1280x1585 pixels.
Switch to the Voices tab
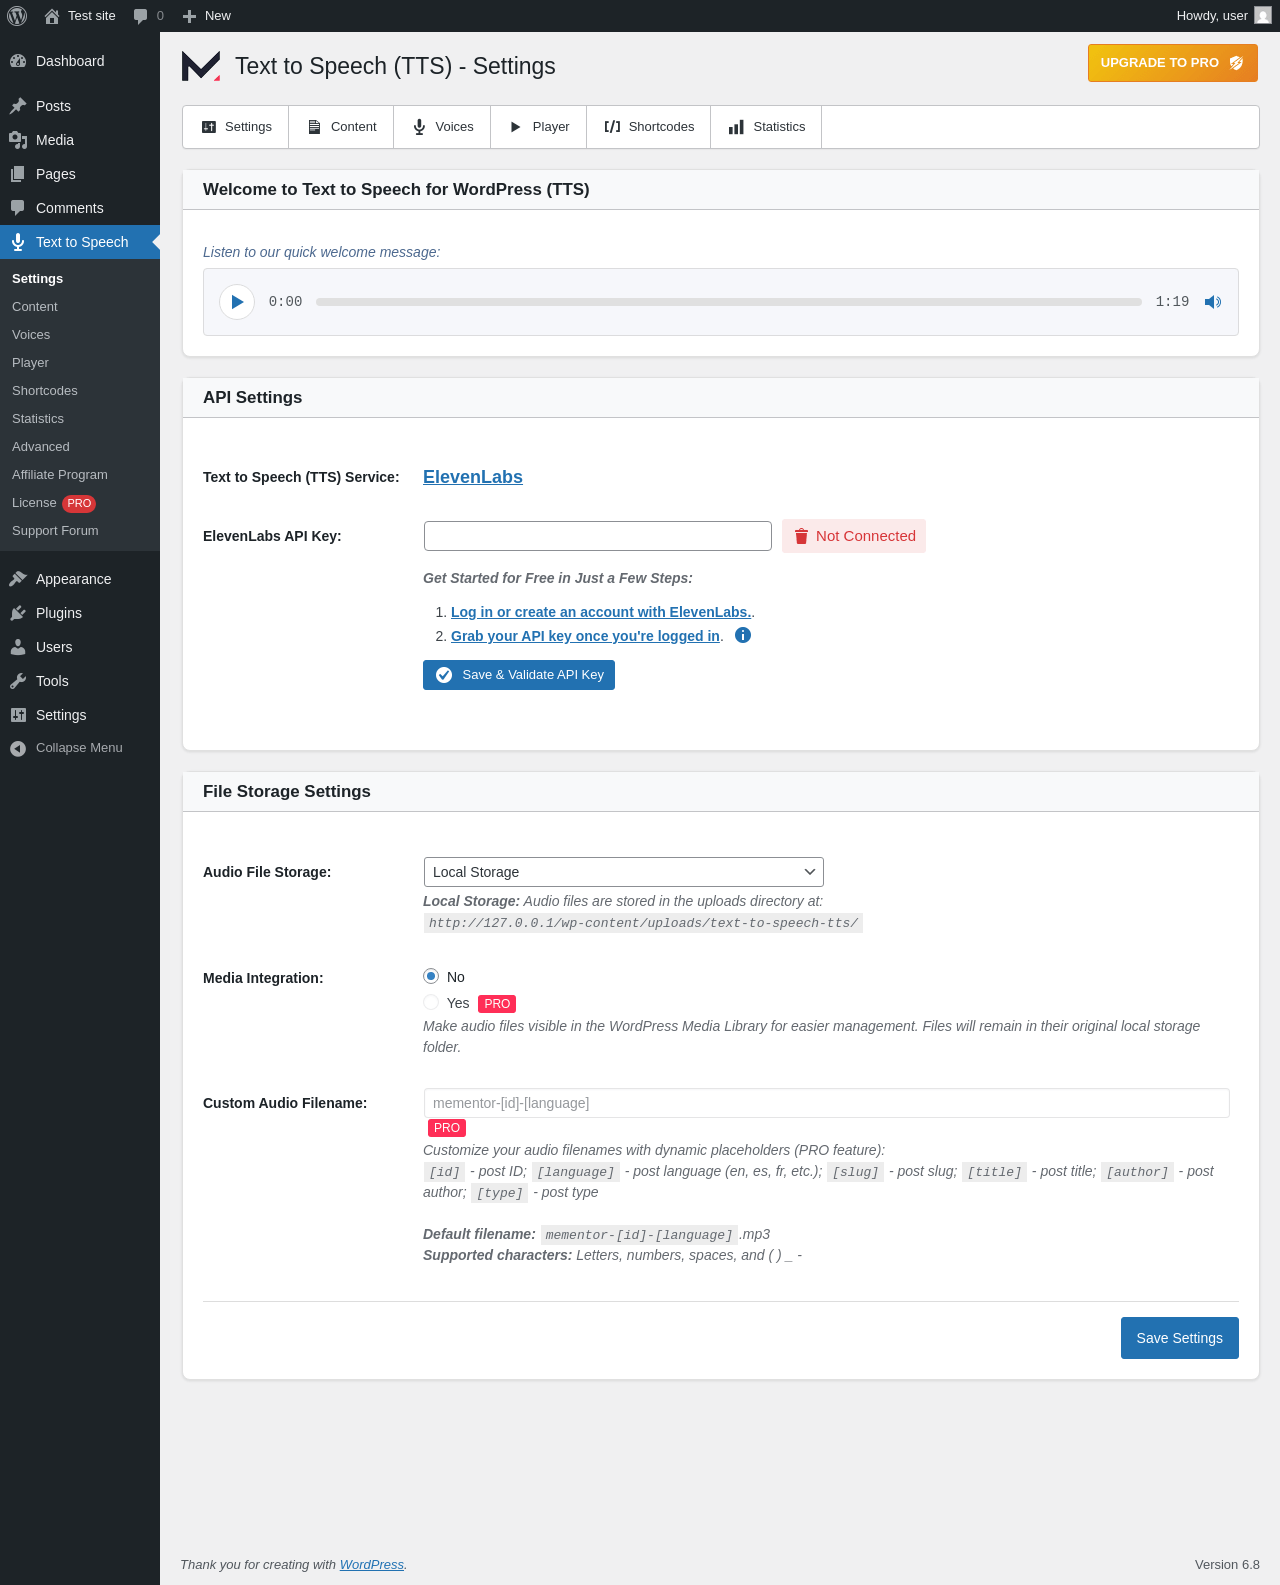442,127
